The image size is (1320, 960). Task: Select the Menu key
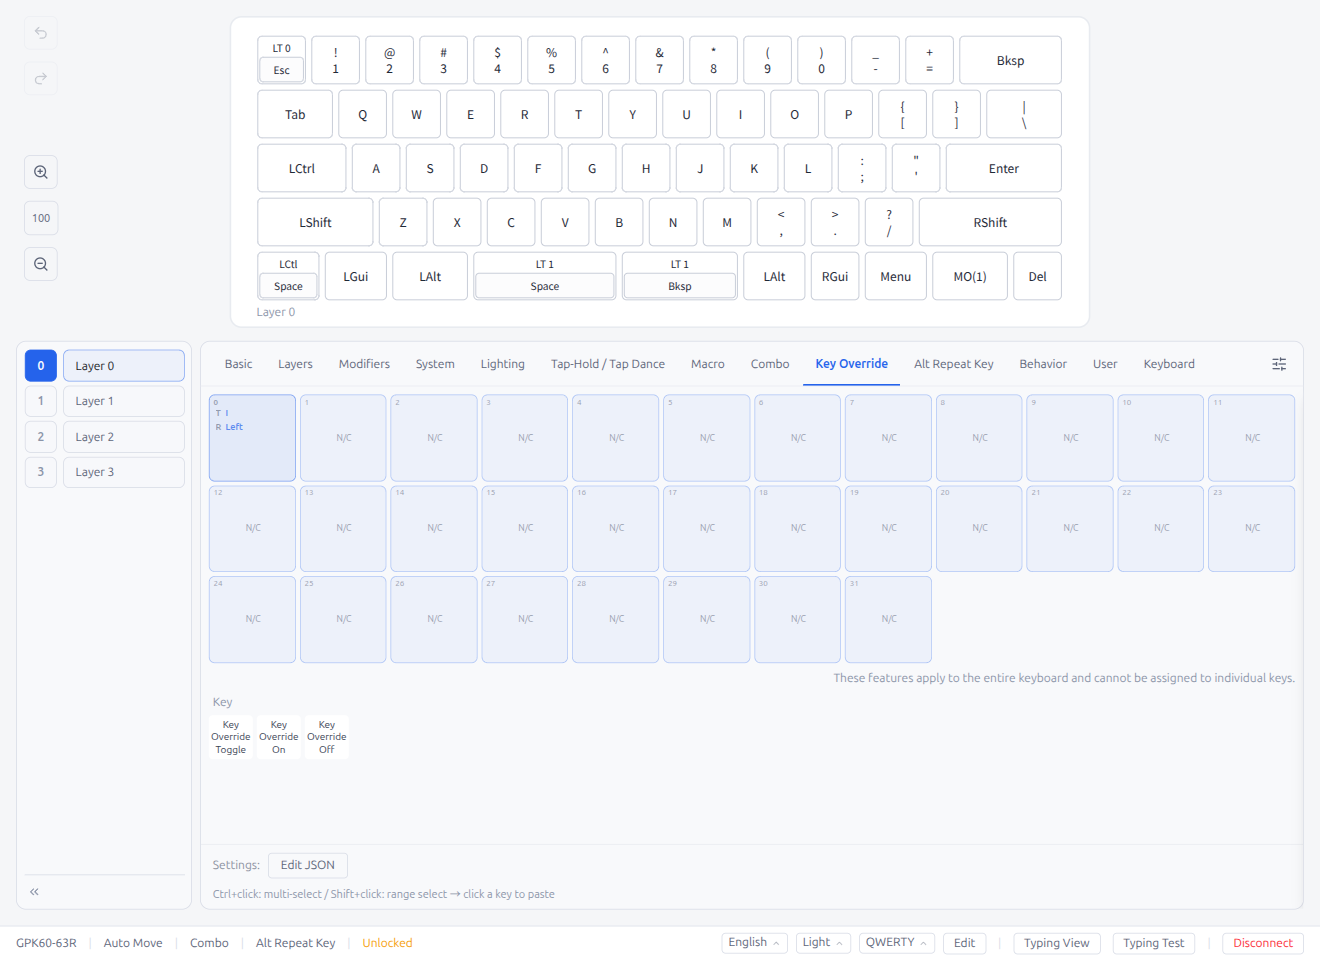point(895,276)
